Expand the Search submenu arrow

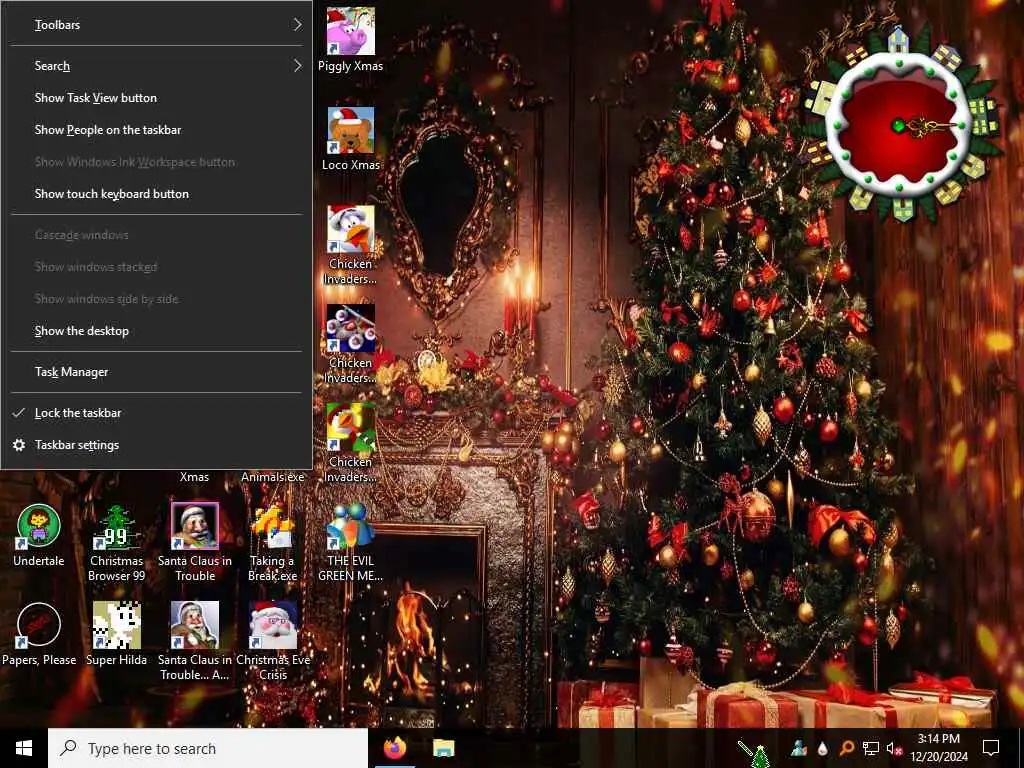pos(297,66)
